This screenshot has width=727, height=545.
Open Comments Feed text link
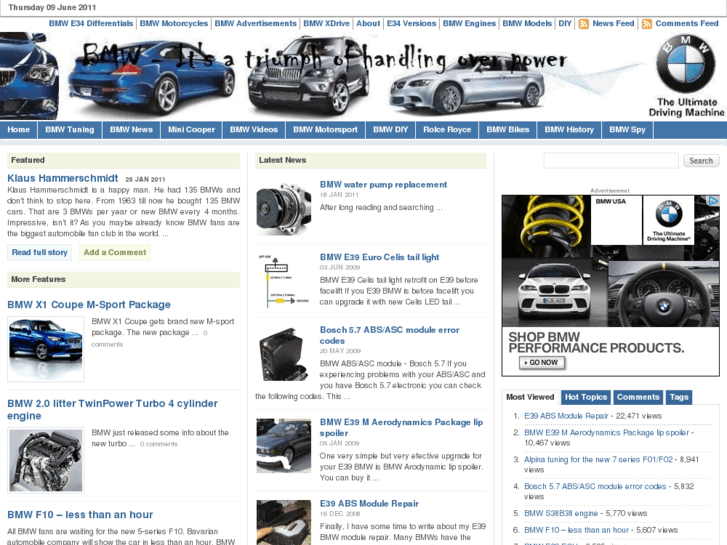coord(687,23)
